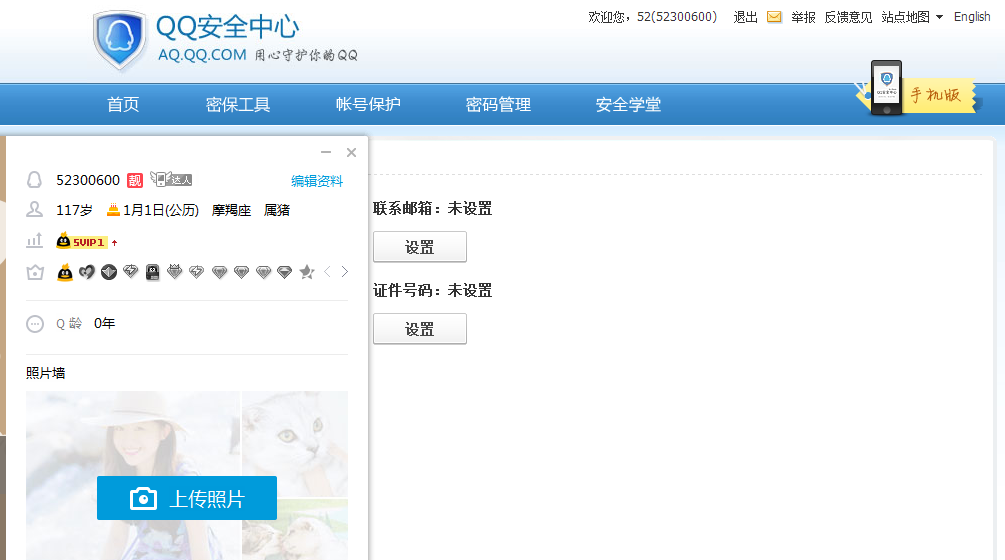Click the person silhouette icon beside 117岁
1005x560 pixels.
(34, 209)
